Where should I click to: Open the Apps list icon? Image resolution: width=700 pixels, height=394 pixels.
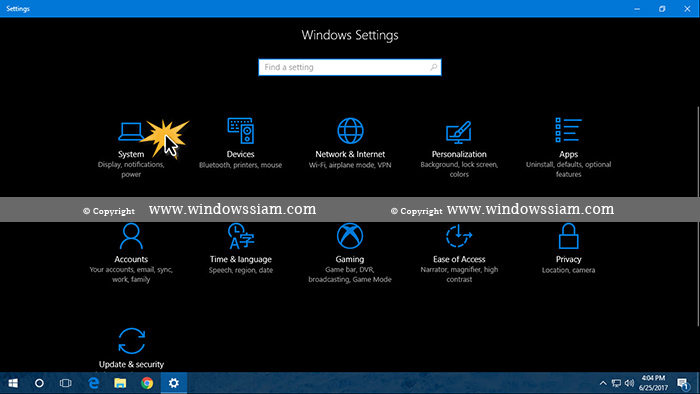pos(568,130)
